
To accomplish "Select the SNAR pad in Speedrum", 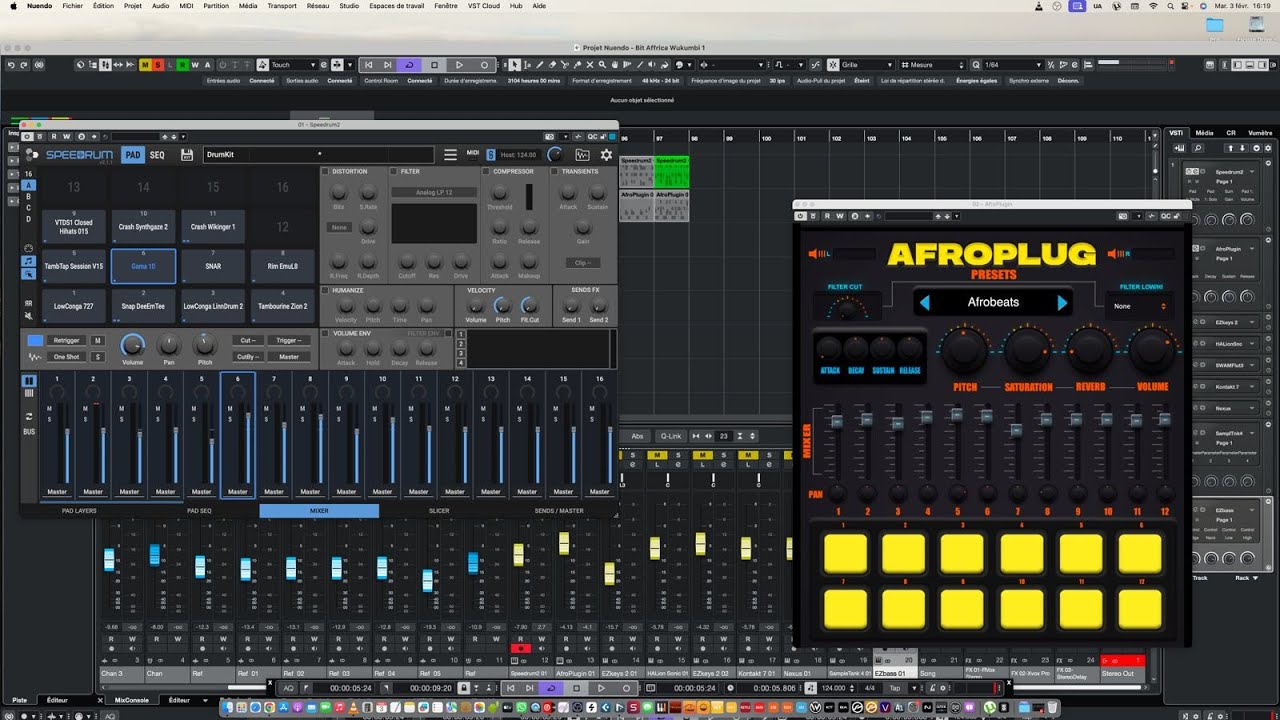I will [x=213, y=266].
